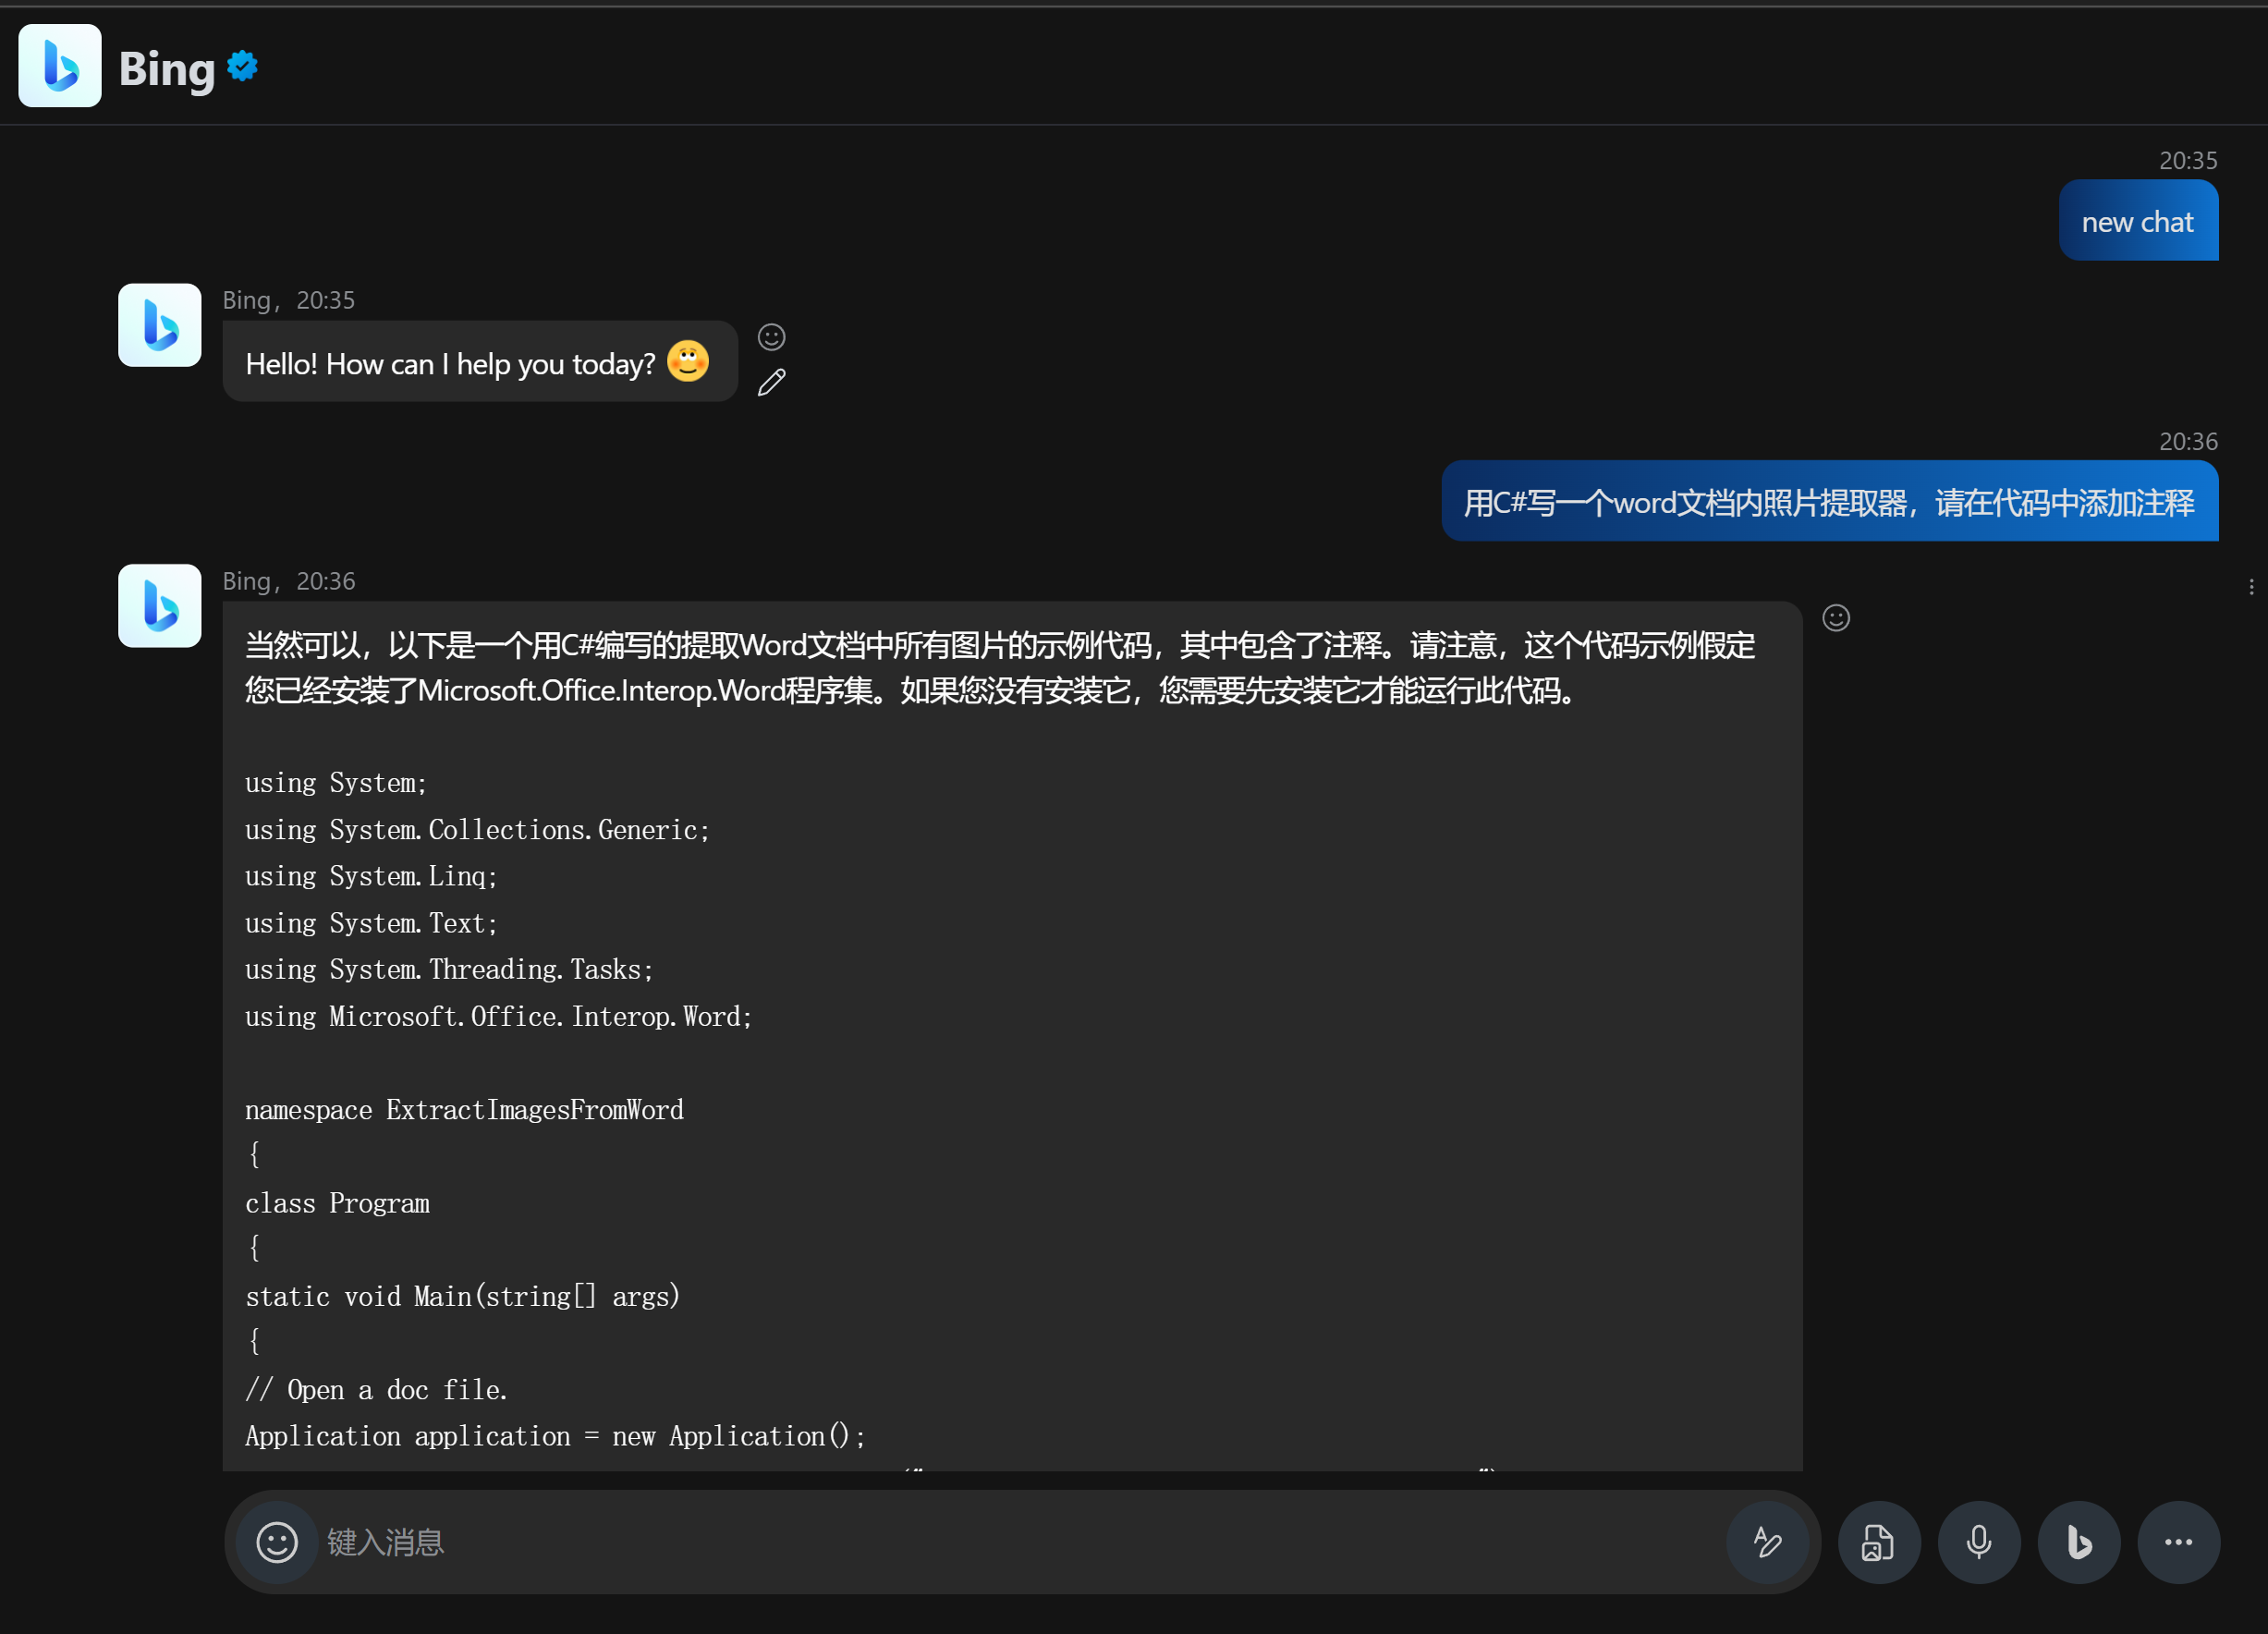Screen dimensions: 2268x1634
Task: Click Bing avatar beside the Hello message
Action: pos(160,325)
